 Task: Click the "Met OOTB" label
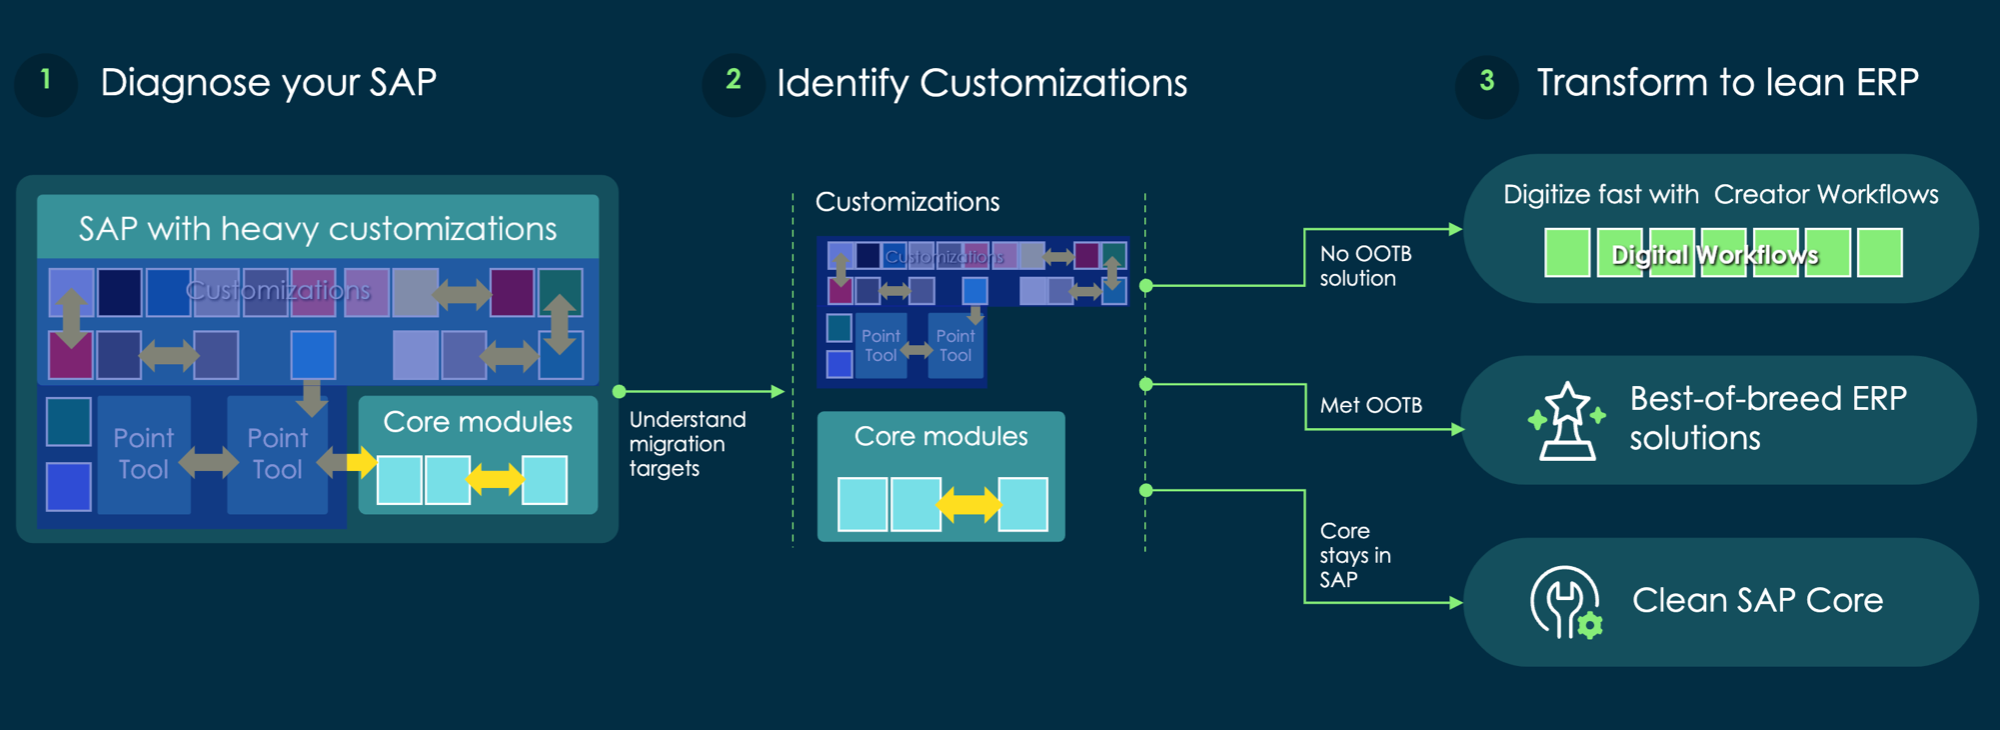point(1370,405)
